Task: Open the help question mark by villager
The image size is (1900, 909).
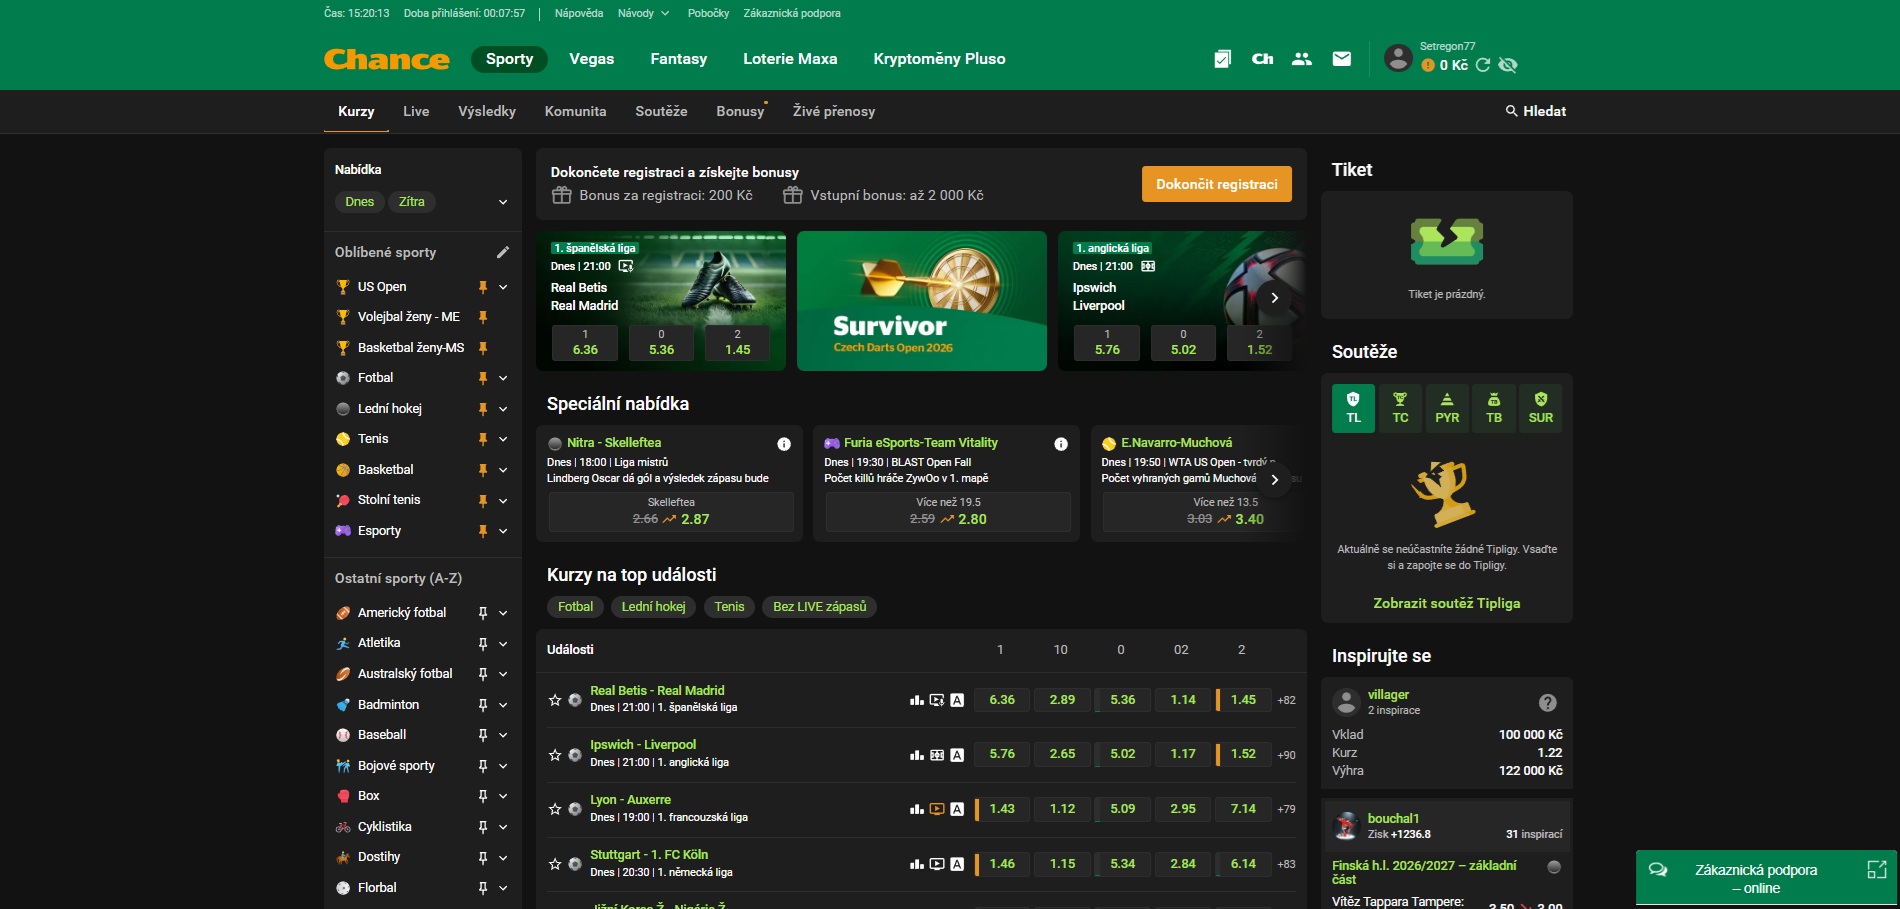Action: [x=1547, y=702]
